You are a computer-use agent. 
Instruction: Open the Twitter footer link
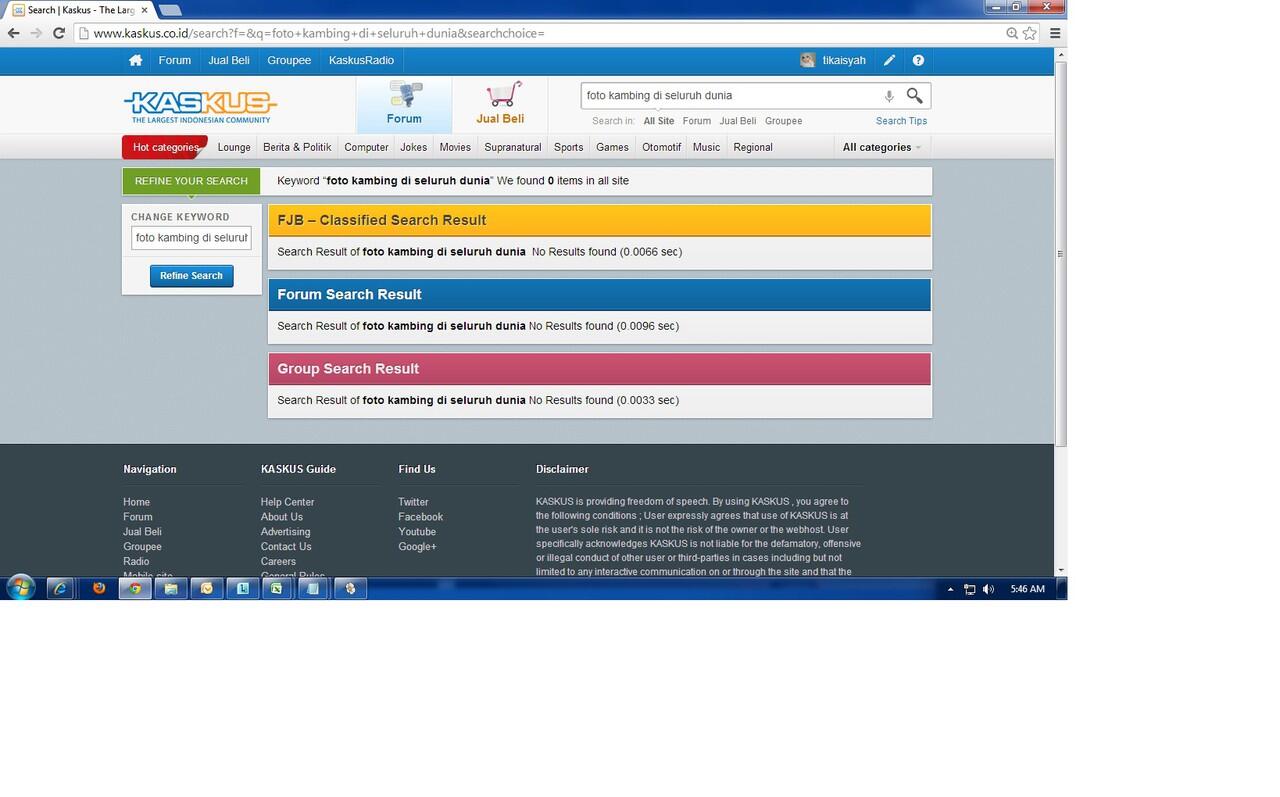(413, 502)
